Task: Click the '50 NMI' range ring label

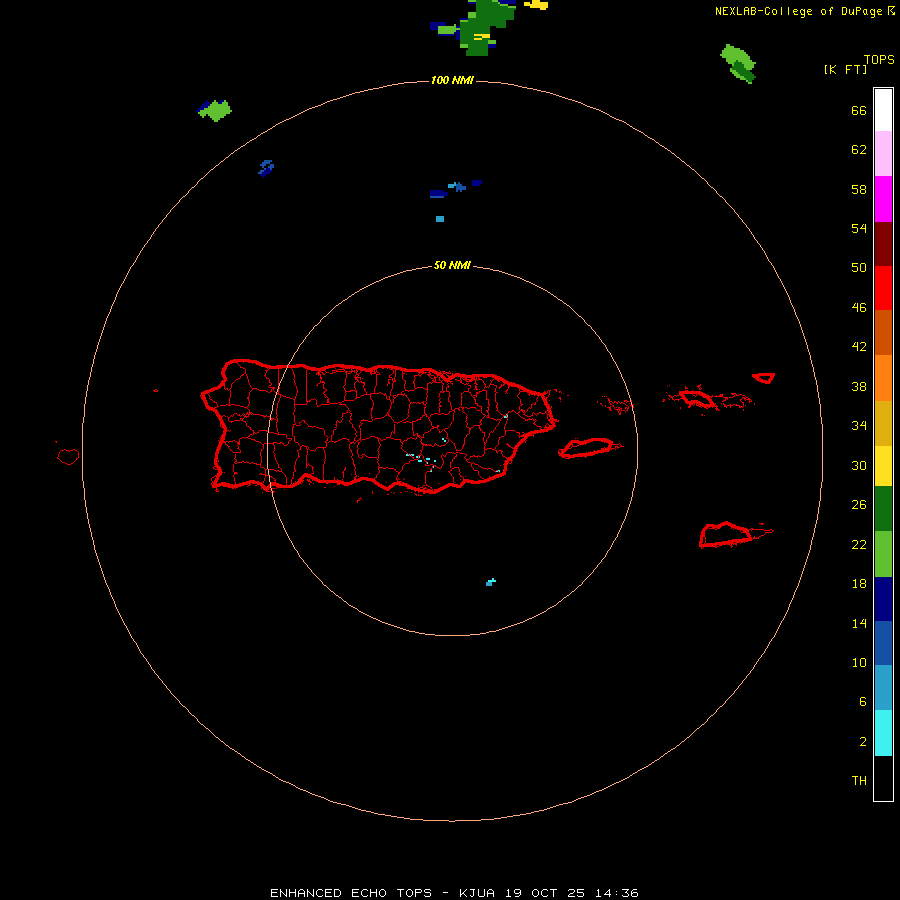Action: (x=452, y=265)
